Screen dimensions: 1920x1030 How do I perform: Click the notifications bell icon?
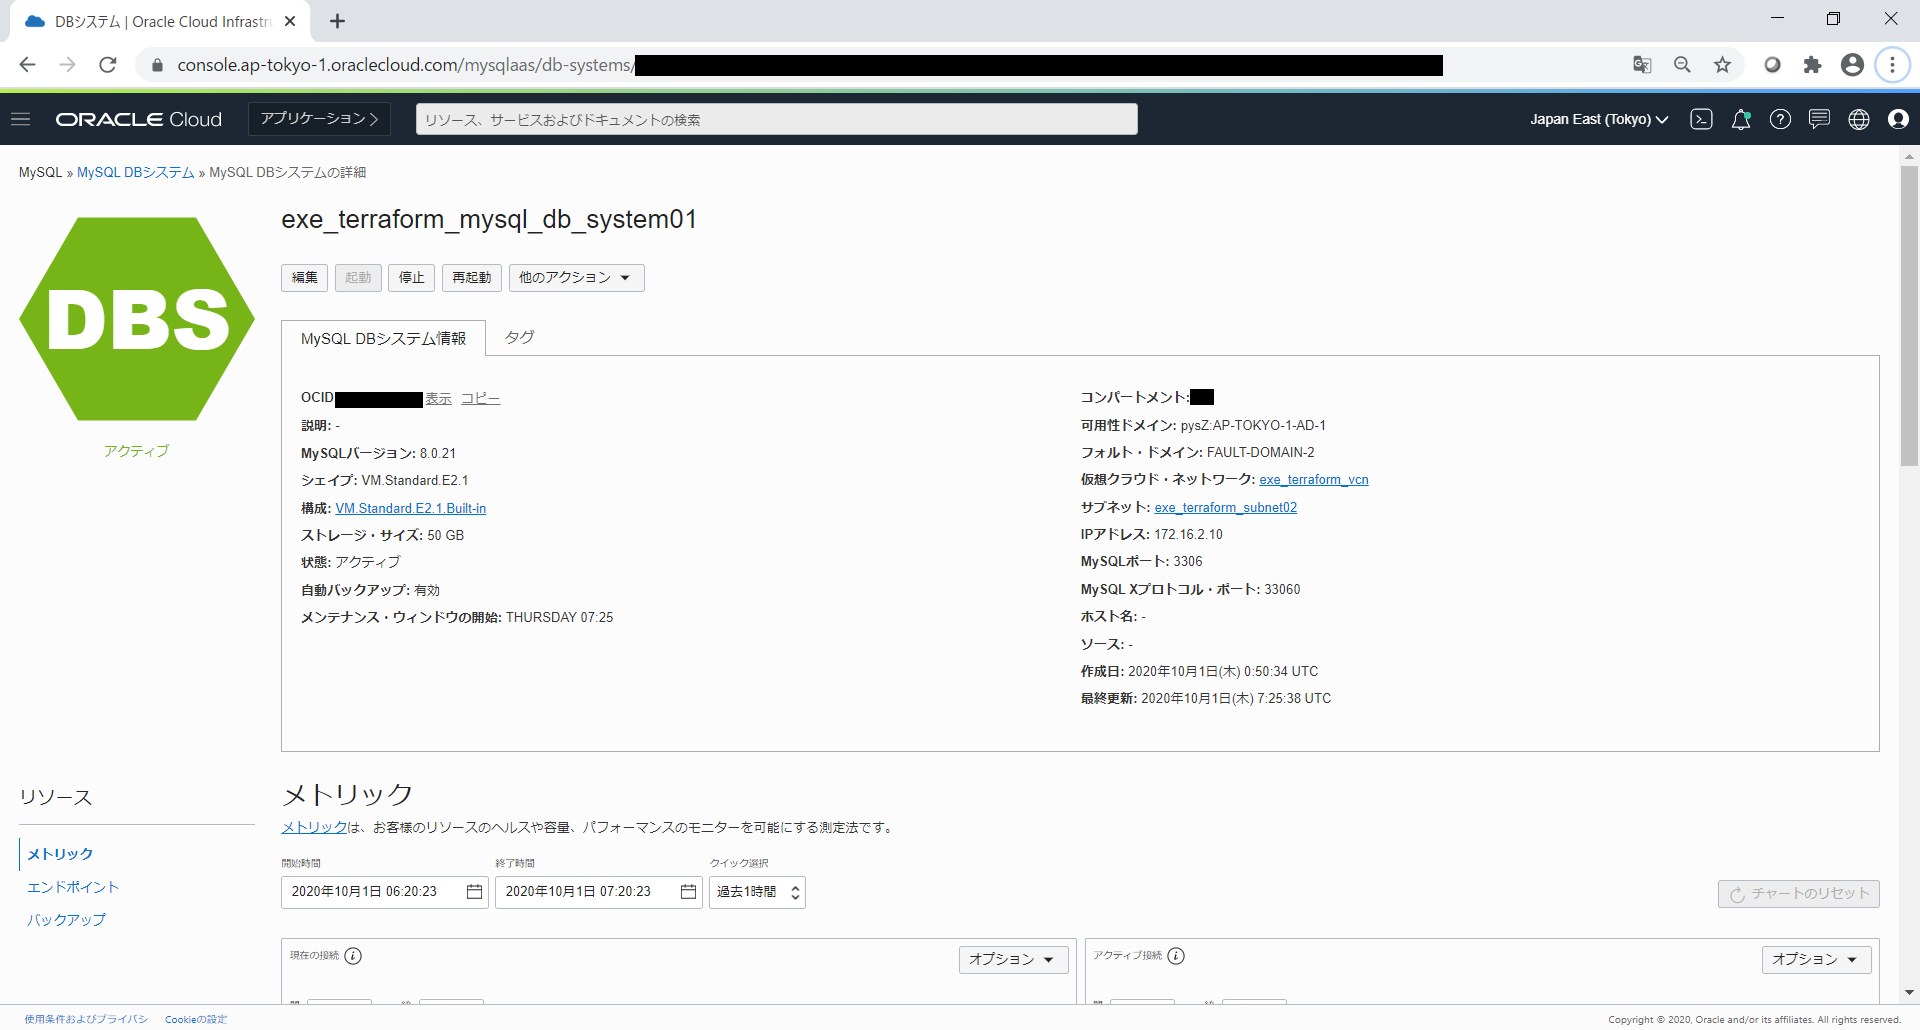coord(1741,119)
